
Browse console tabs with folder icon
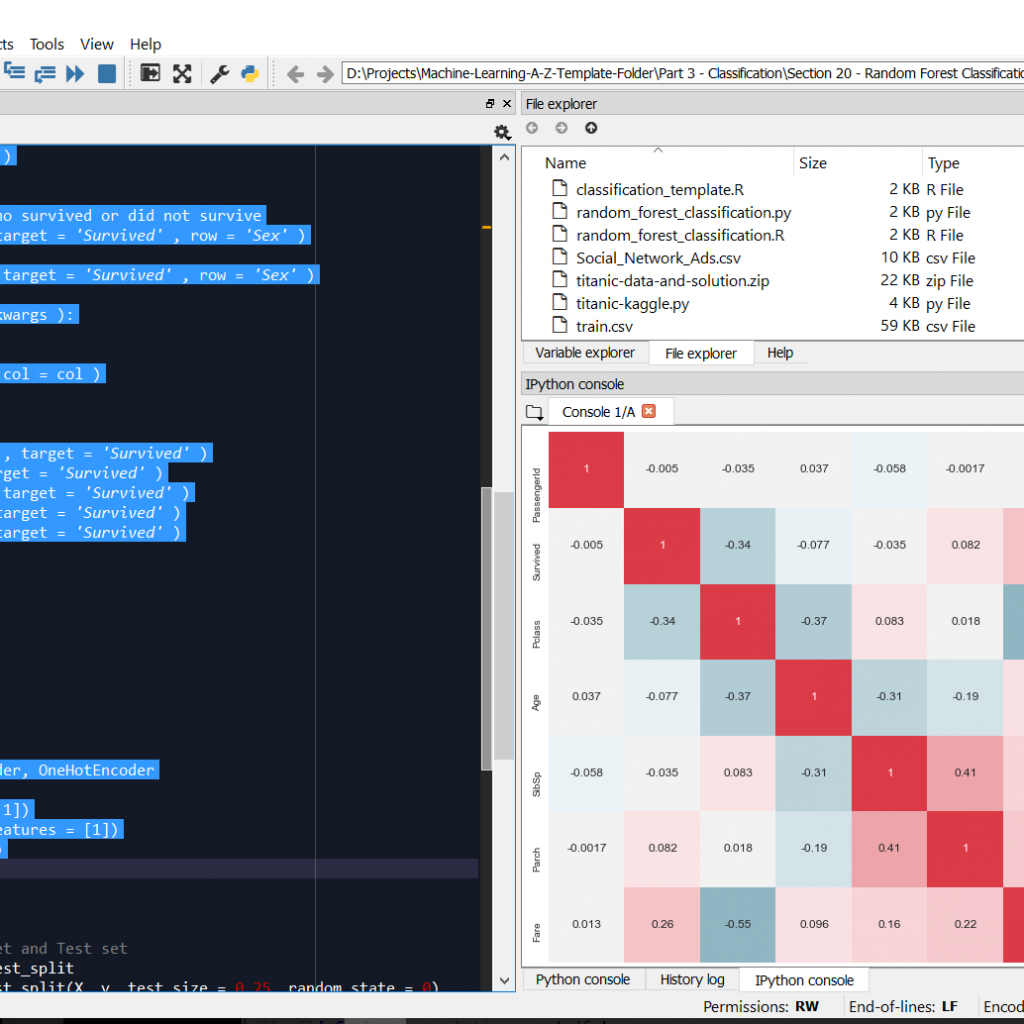(x=534, y=412)
